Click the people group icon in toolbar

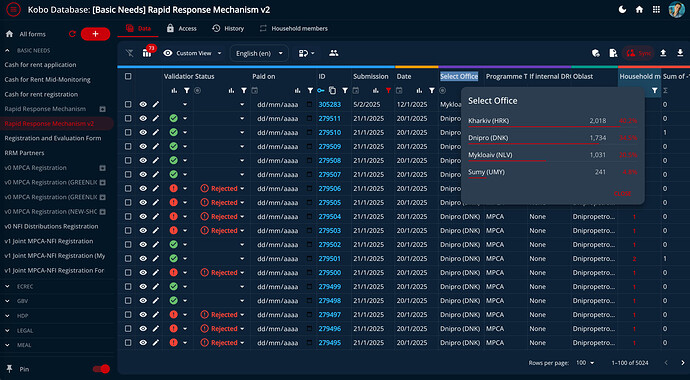click(334, 53)
